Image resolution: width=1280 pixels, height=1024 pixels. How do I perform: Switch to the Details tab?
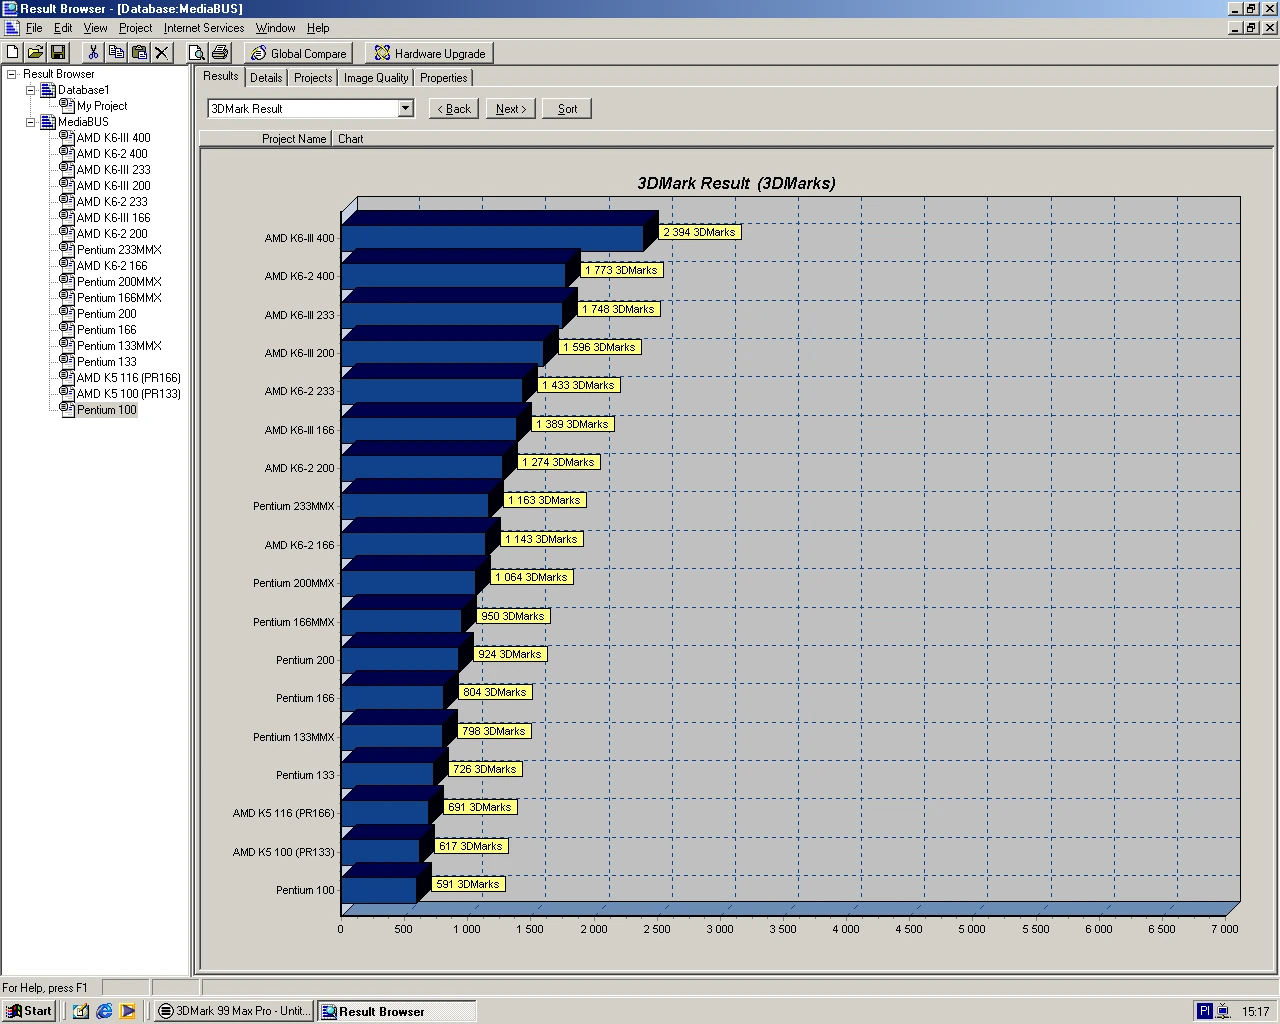click(266, 78)
